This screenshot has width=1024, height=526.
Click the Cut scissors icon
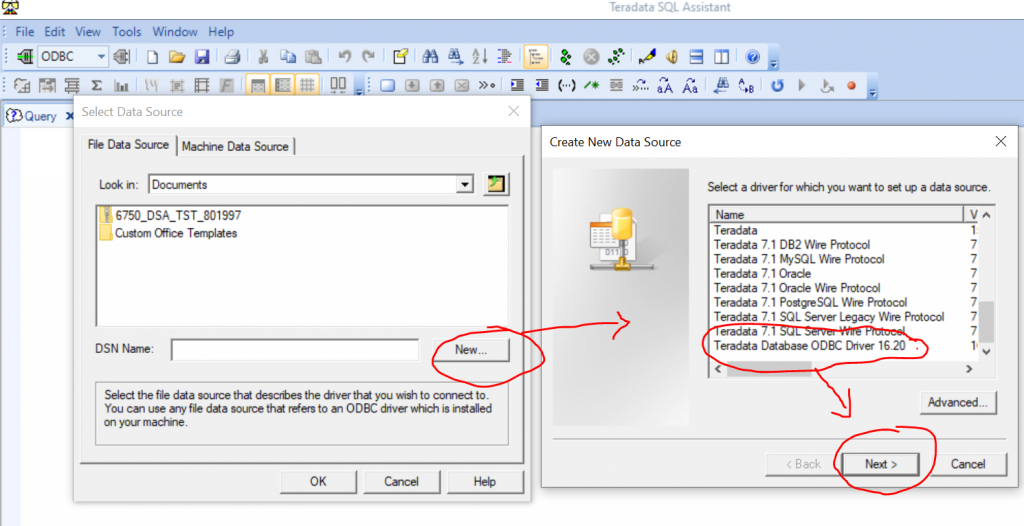(263, 57)
